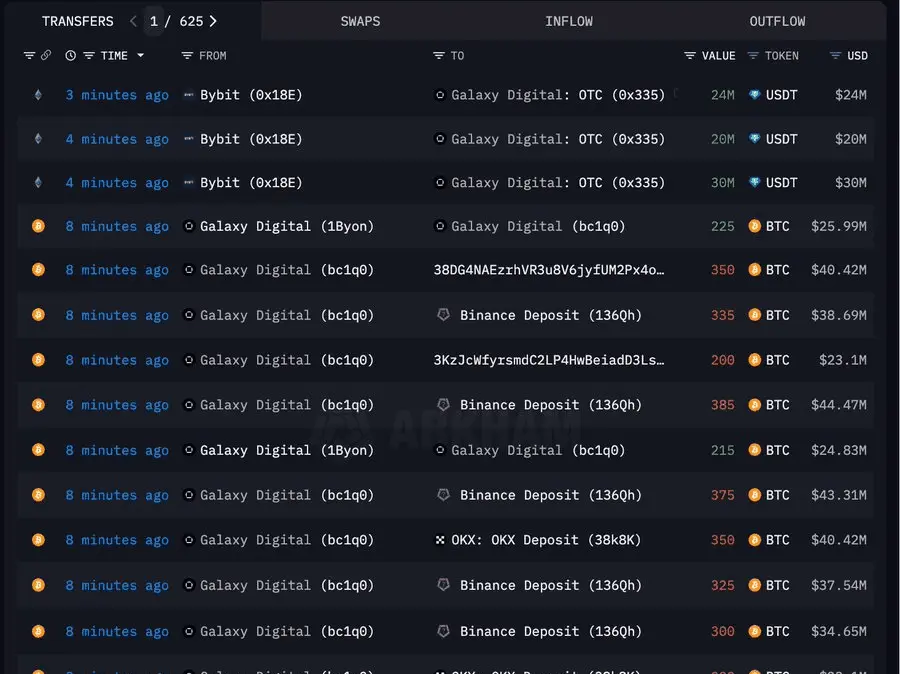This screenshot has height=674, width=900.
Task: Click BTC token icon in $43.31M row
Action: tap(755, 495)
